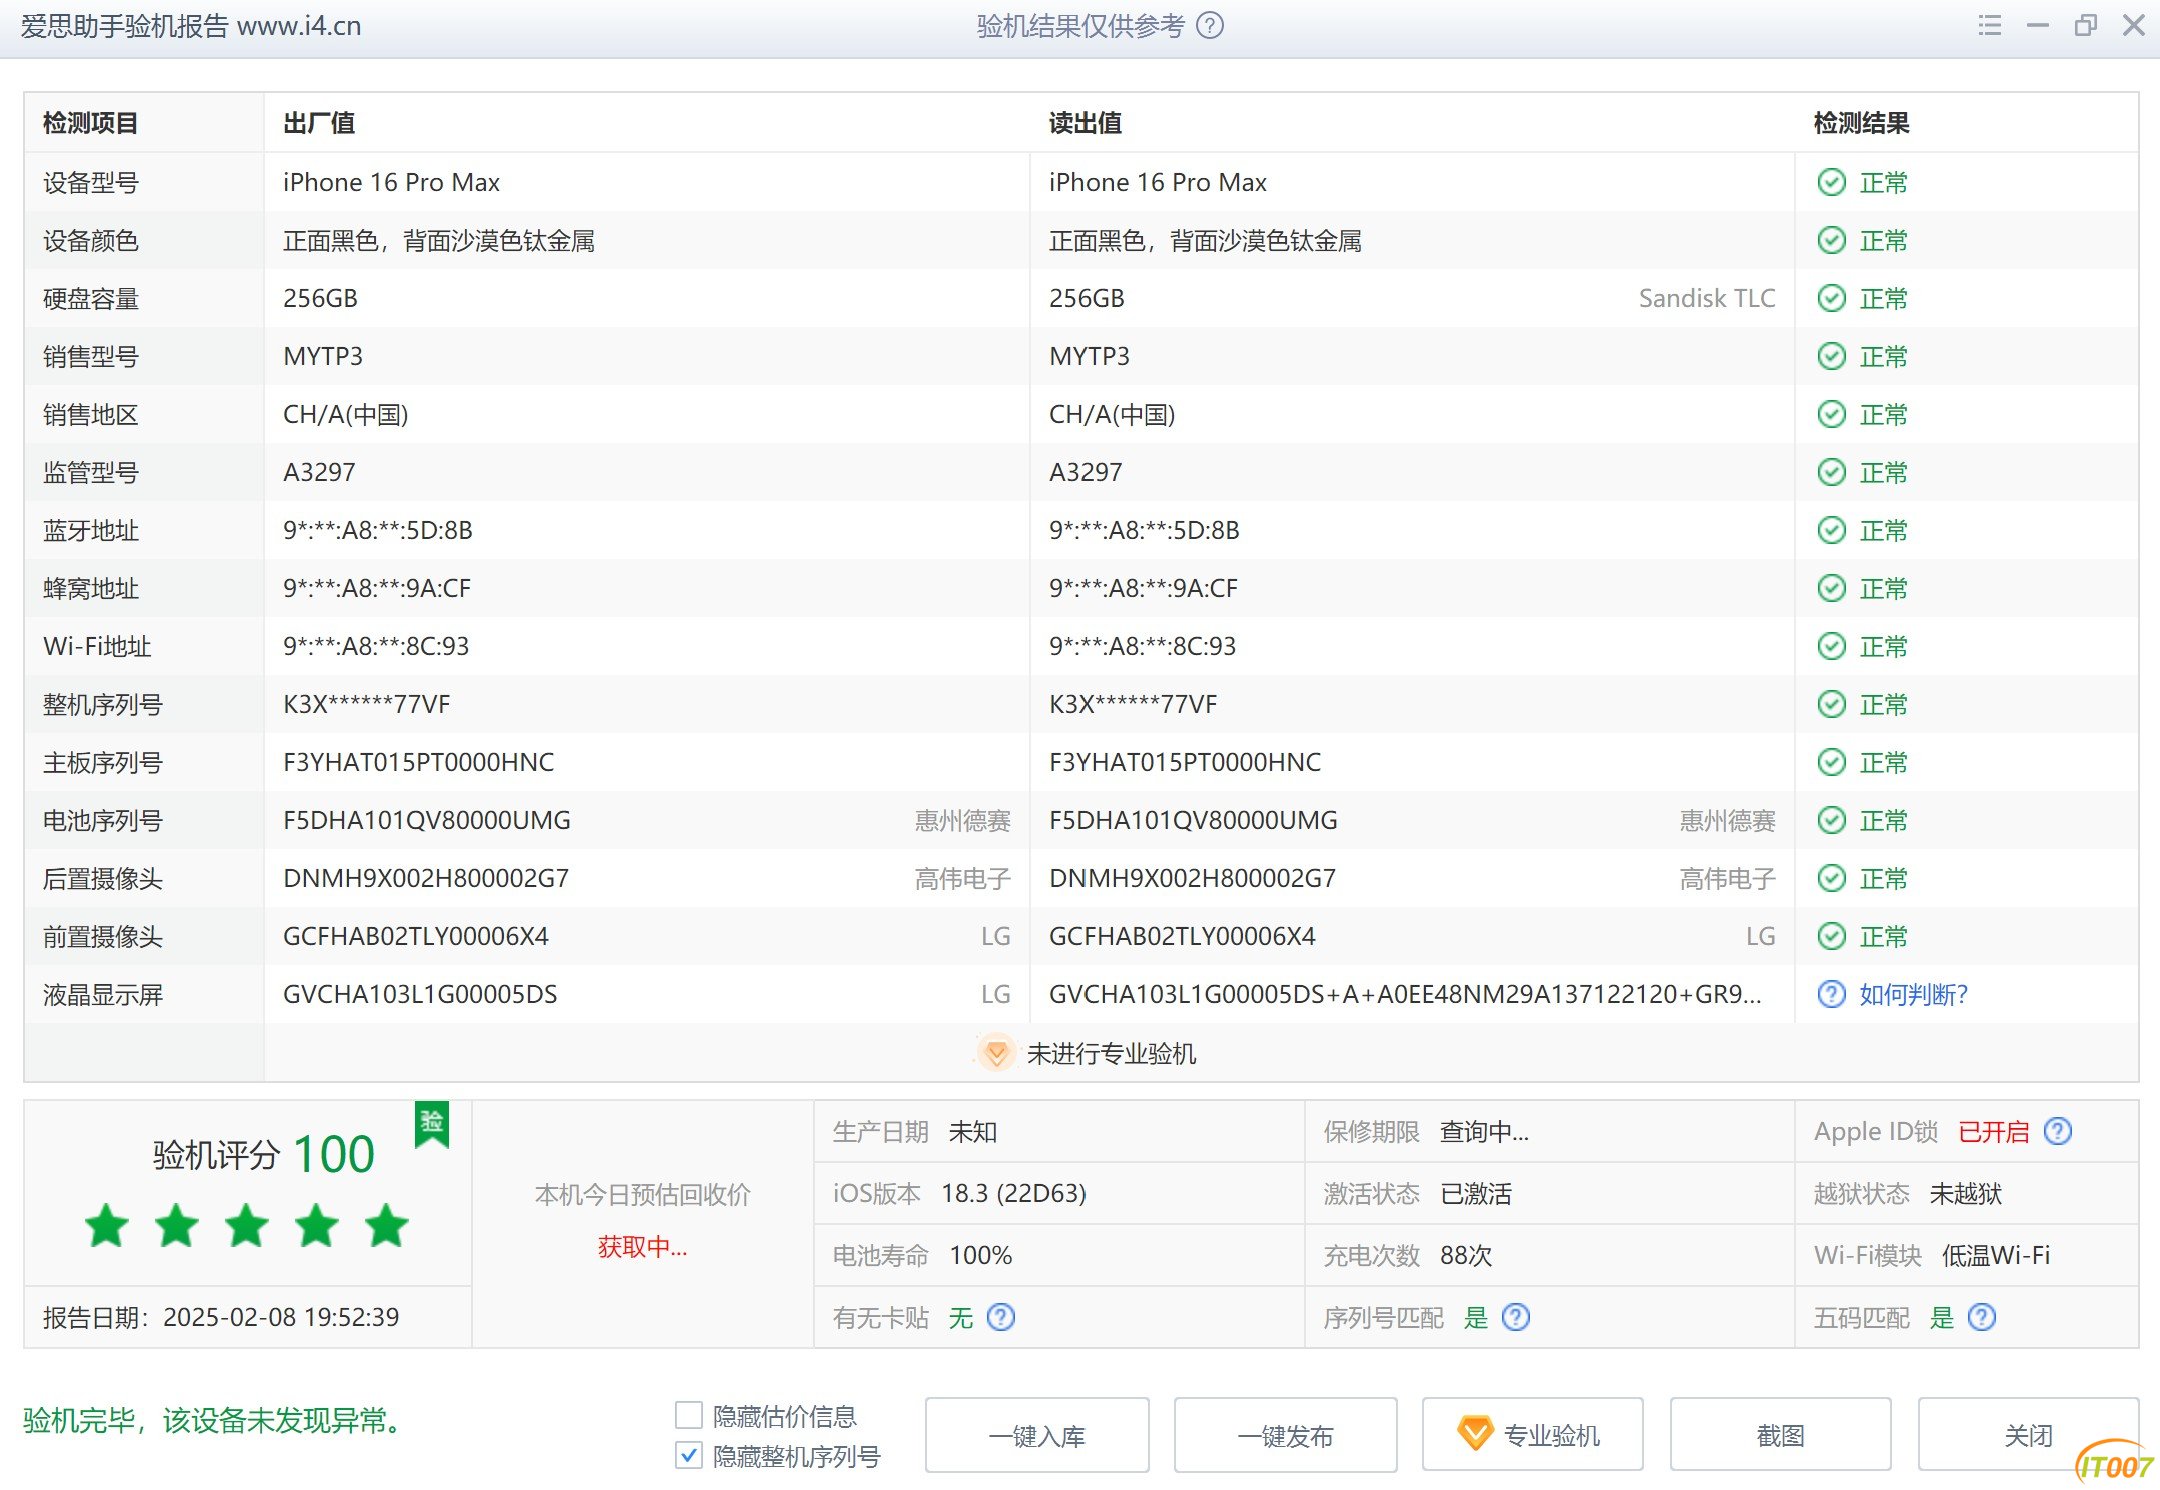2160x1490 pixels.
Task: Click green check icon in 设备型号 row
Action: (1831, 182)
